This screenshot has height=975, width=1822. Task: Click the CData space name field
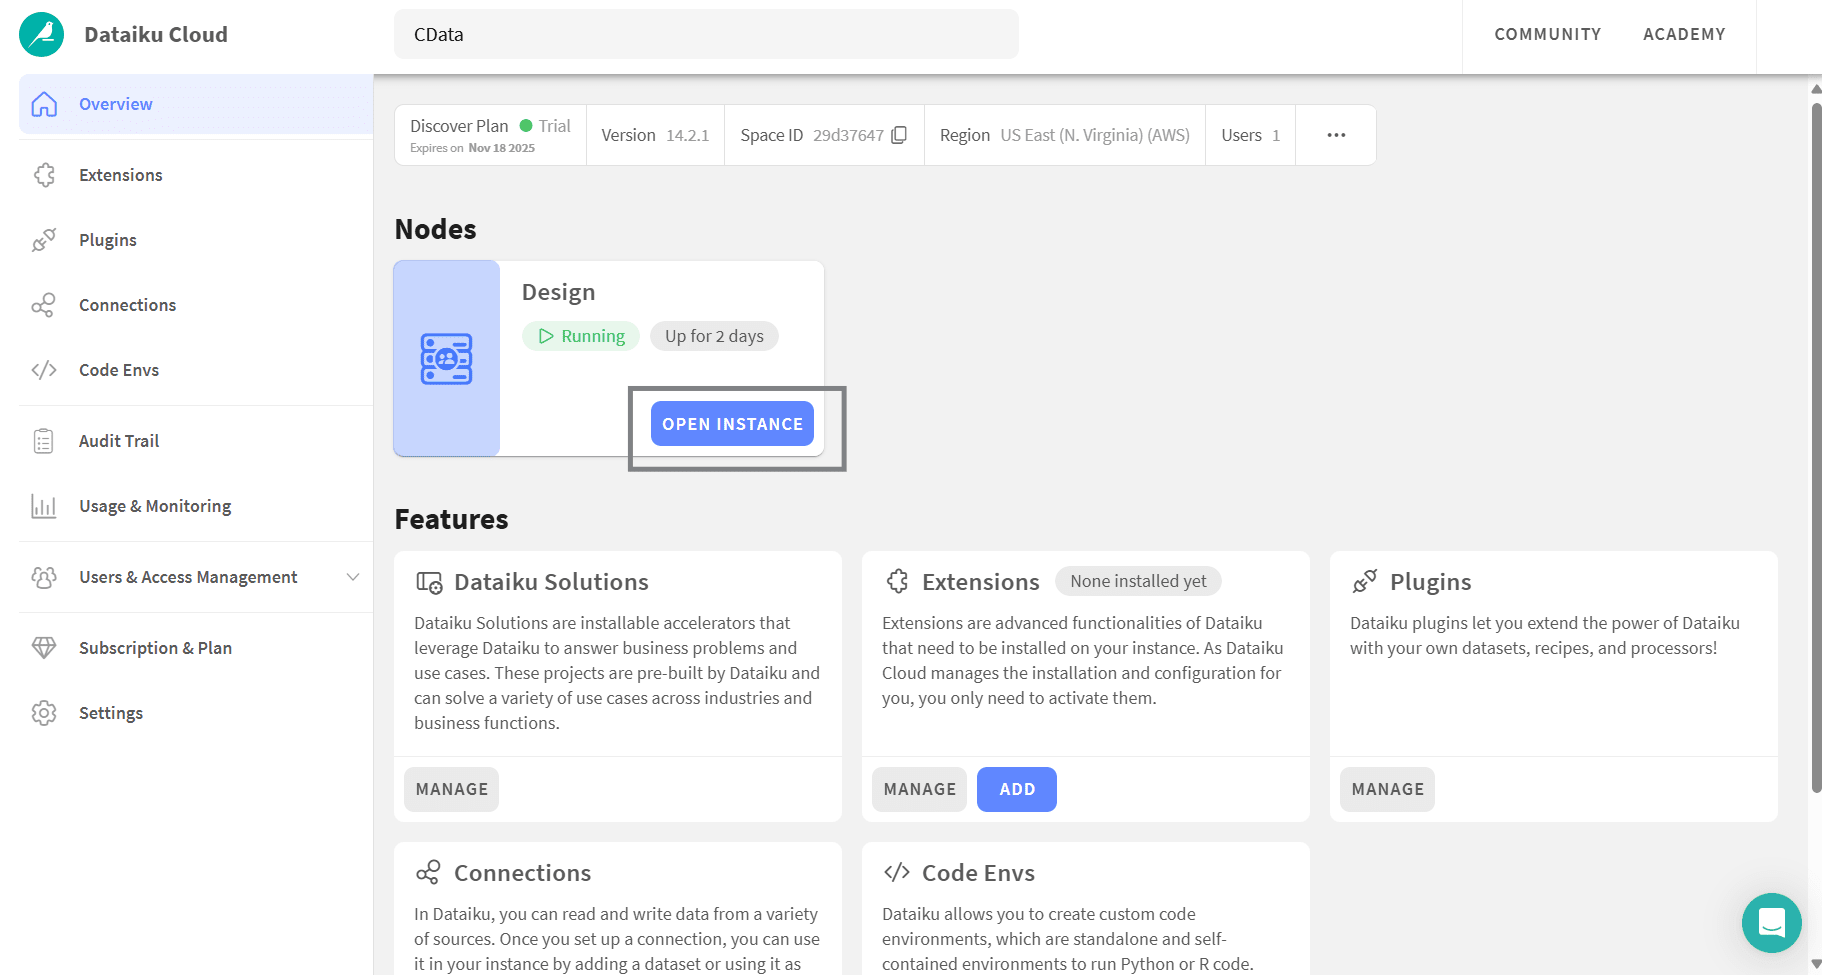coord(706,34)
